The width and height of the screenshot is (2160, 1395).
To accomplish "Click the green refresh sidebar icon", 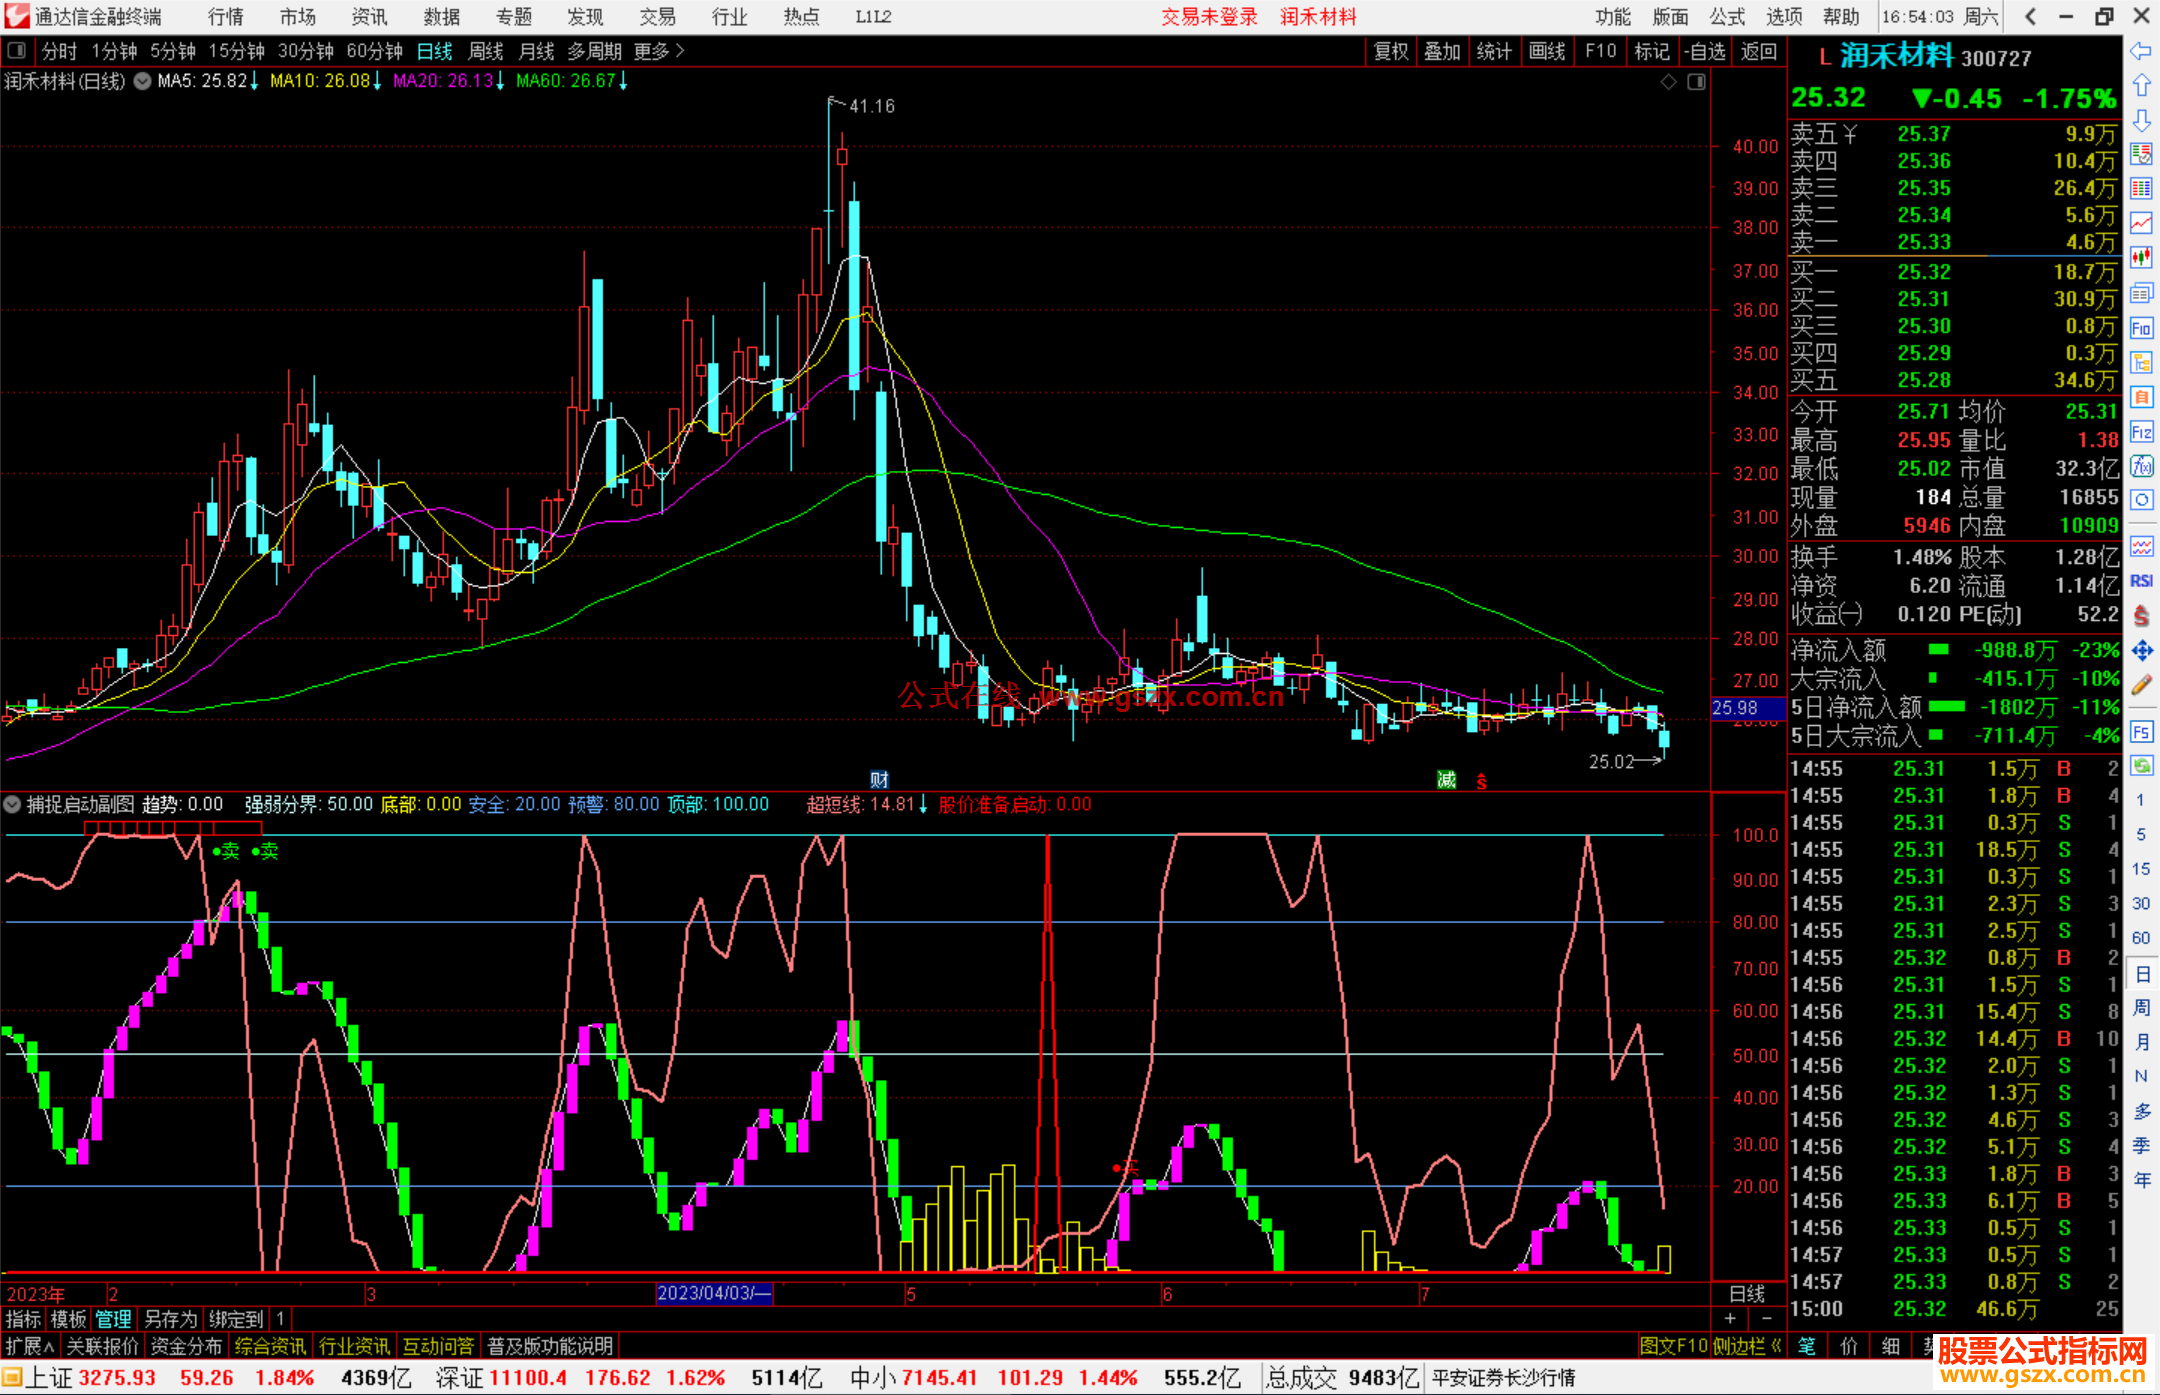I will click(2141, 766).
